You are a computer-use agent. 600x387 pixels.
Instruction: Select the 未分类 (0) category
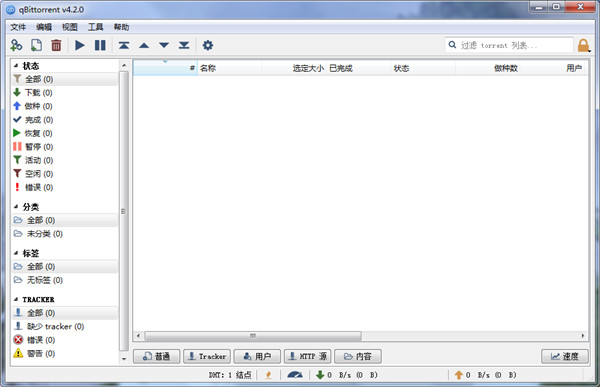(65, 234)
